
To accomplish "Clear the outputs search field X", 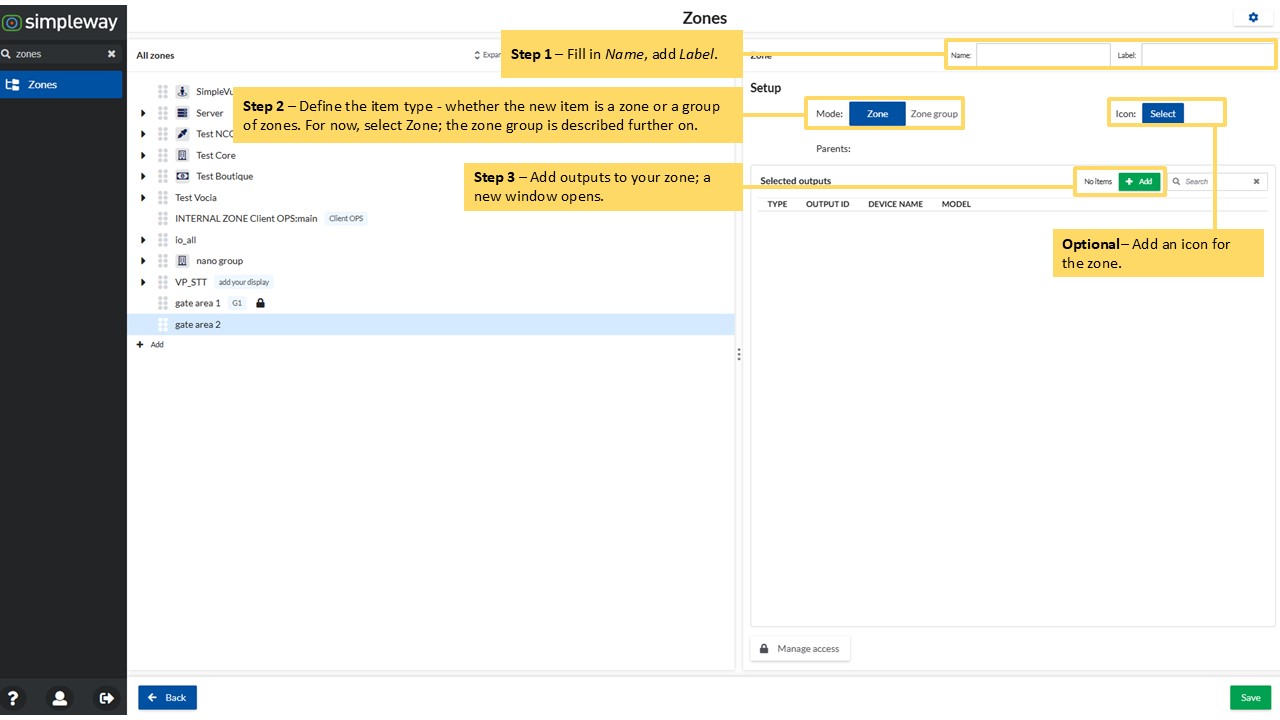I will pyautogui.click(x=1257, y=181).
